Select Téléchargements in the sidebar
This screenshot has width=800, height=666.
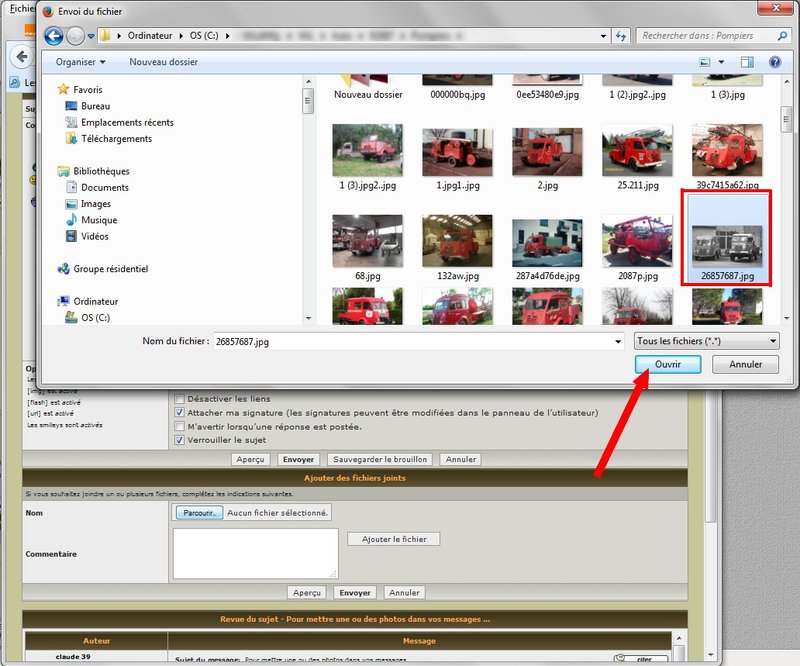pos(116,139)
